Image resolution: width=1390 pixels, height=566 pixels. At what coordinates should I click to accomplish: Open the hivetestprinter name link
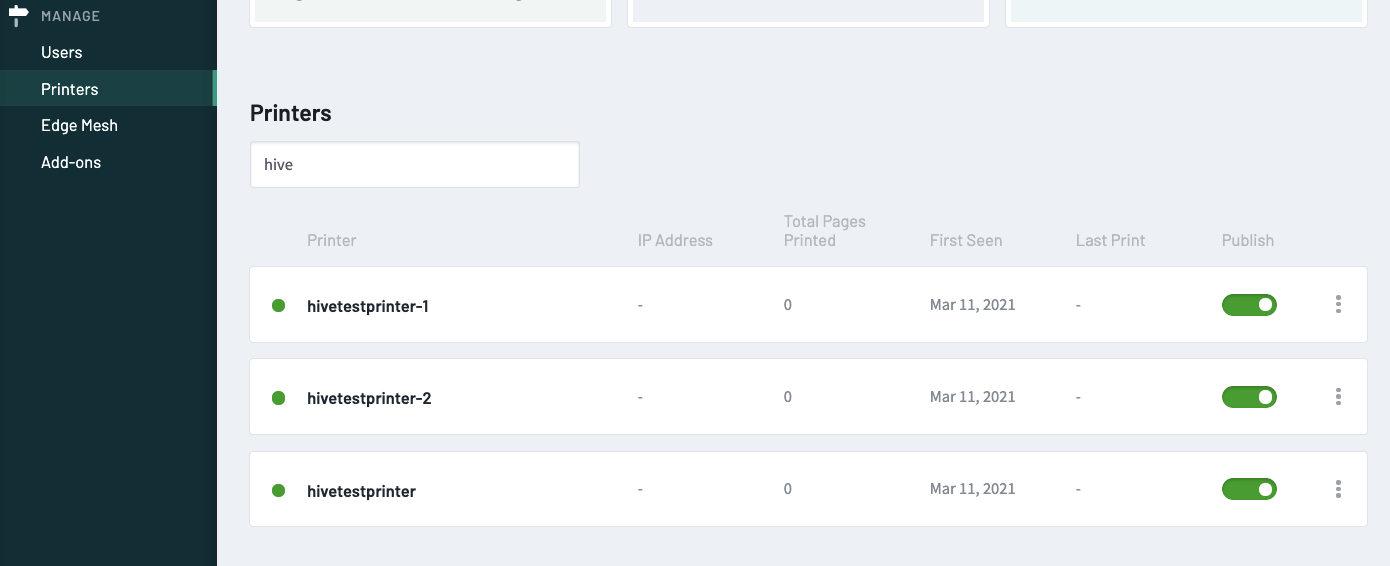click(x=361, y=491)
